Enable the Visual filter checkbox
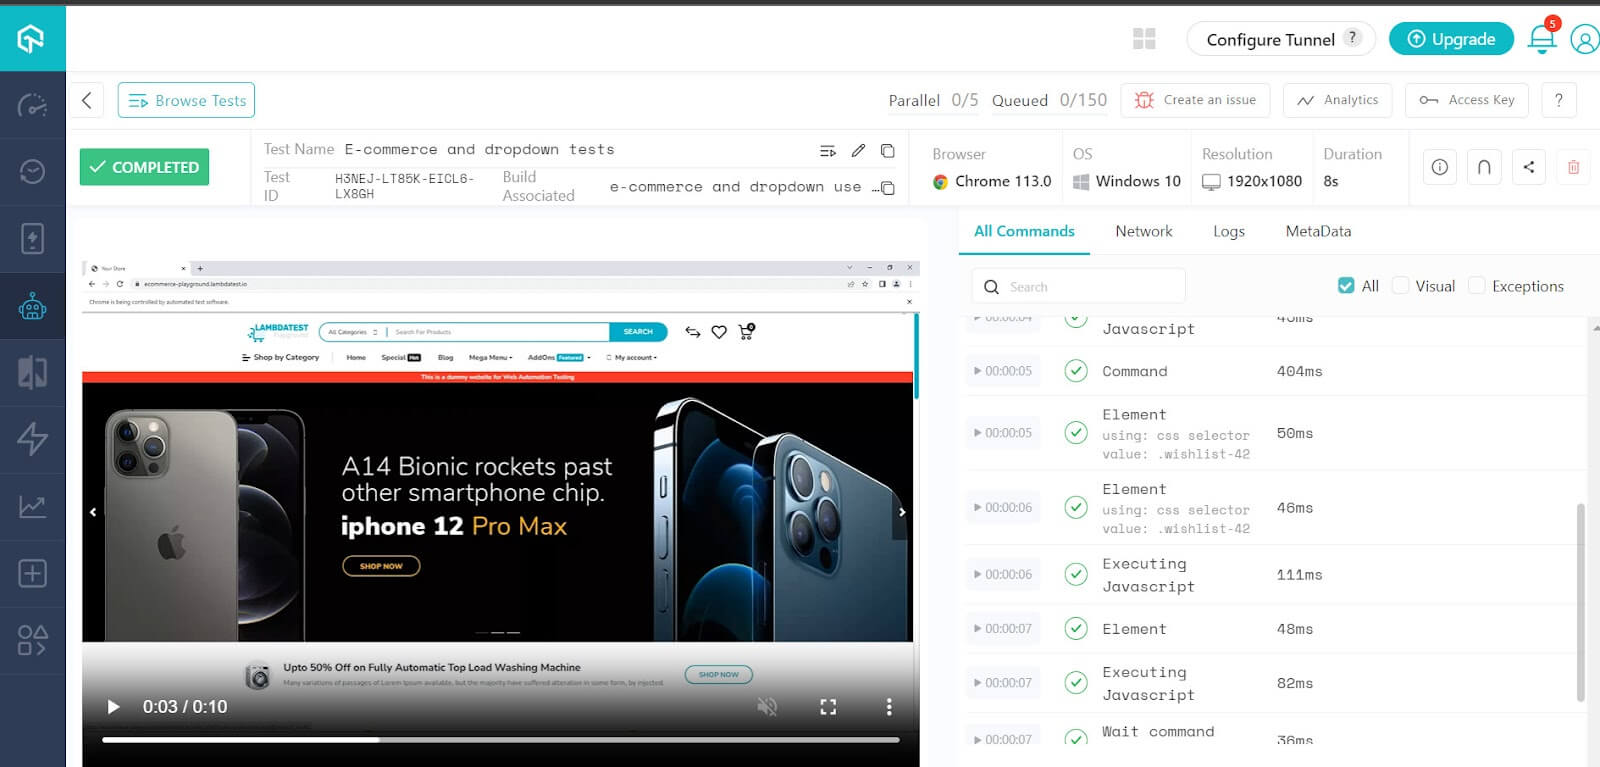The image size is (1600, 767). pyautogui.click(x=1401, y=286)
